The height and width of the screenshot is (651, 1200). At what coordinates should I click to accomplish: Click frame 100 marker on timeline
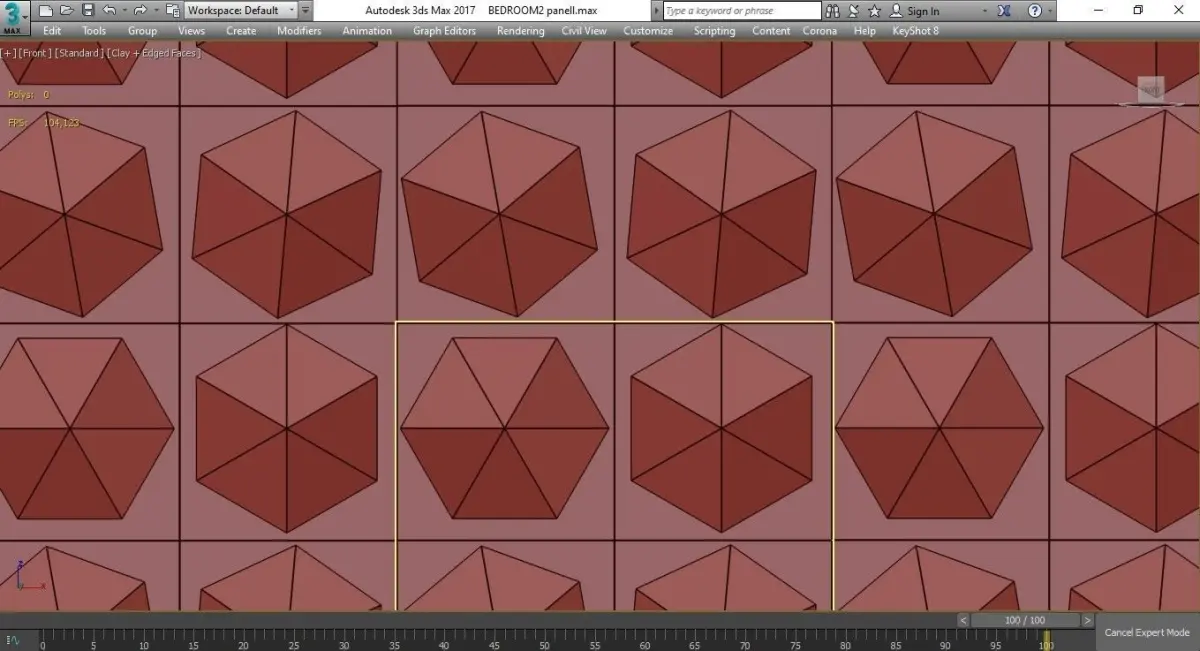point(1046,638)
